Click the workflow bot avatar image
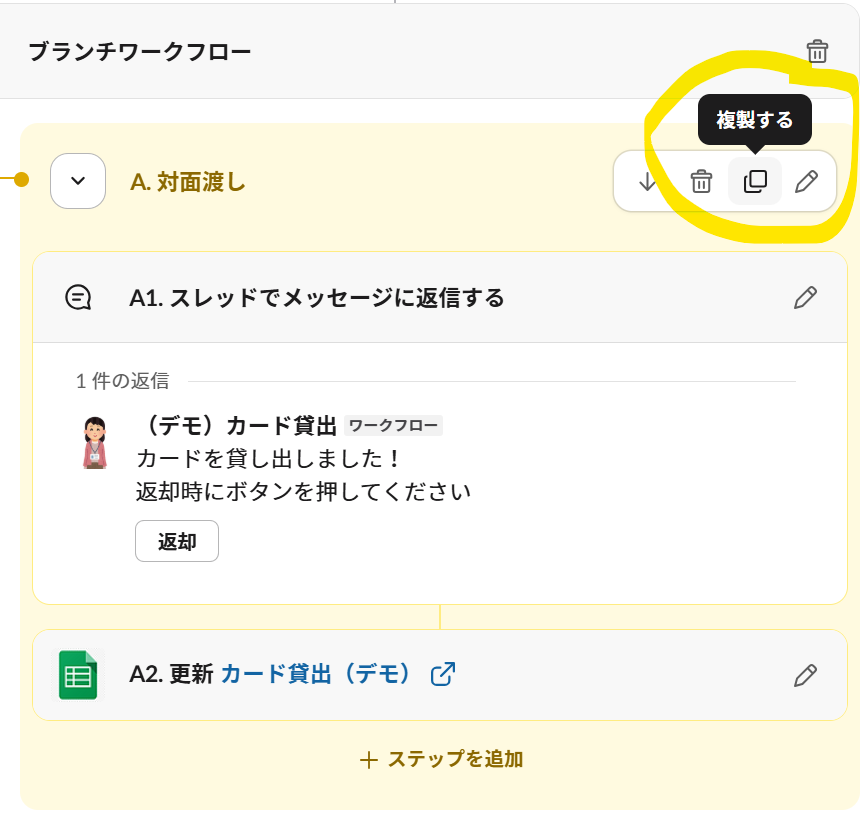Viewport: 862px width, 823px height. point(95,443)
